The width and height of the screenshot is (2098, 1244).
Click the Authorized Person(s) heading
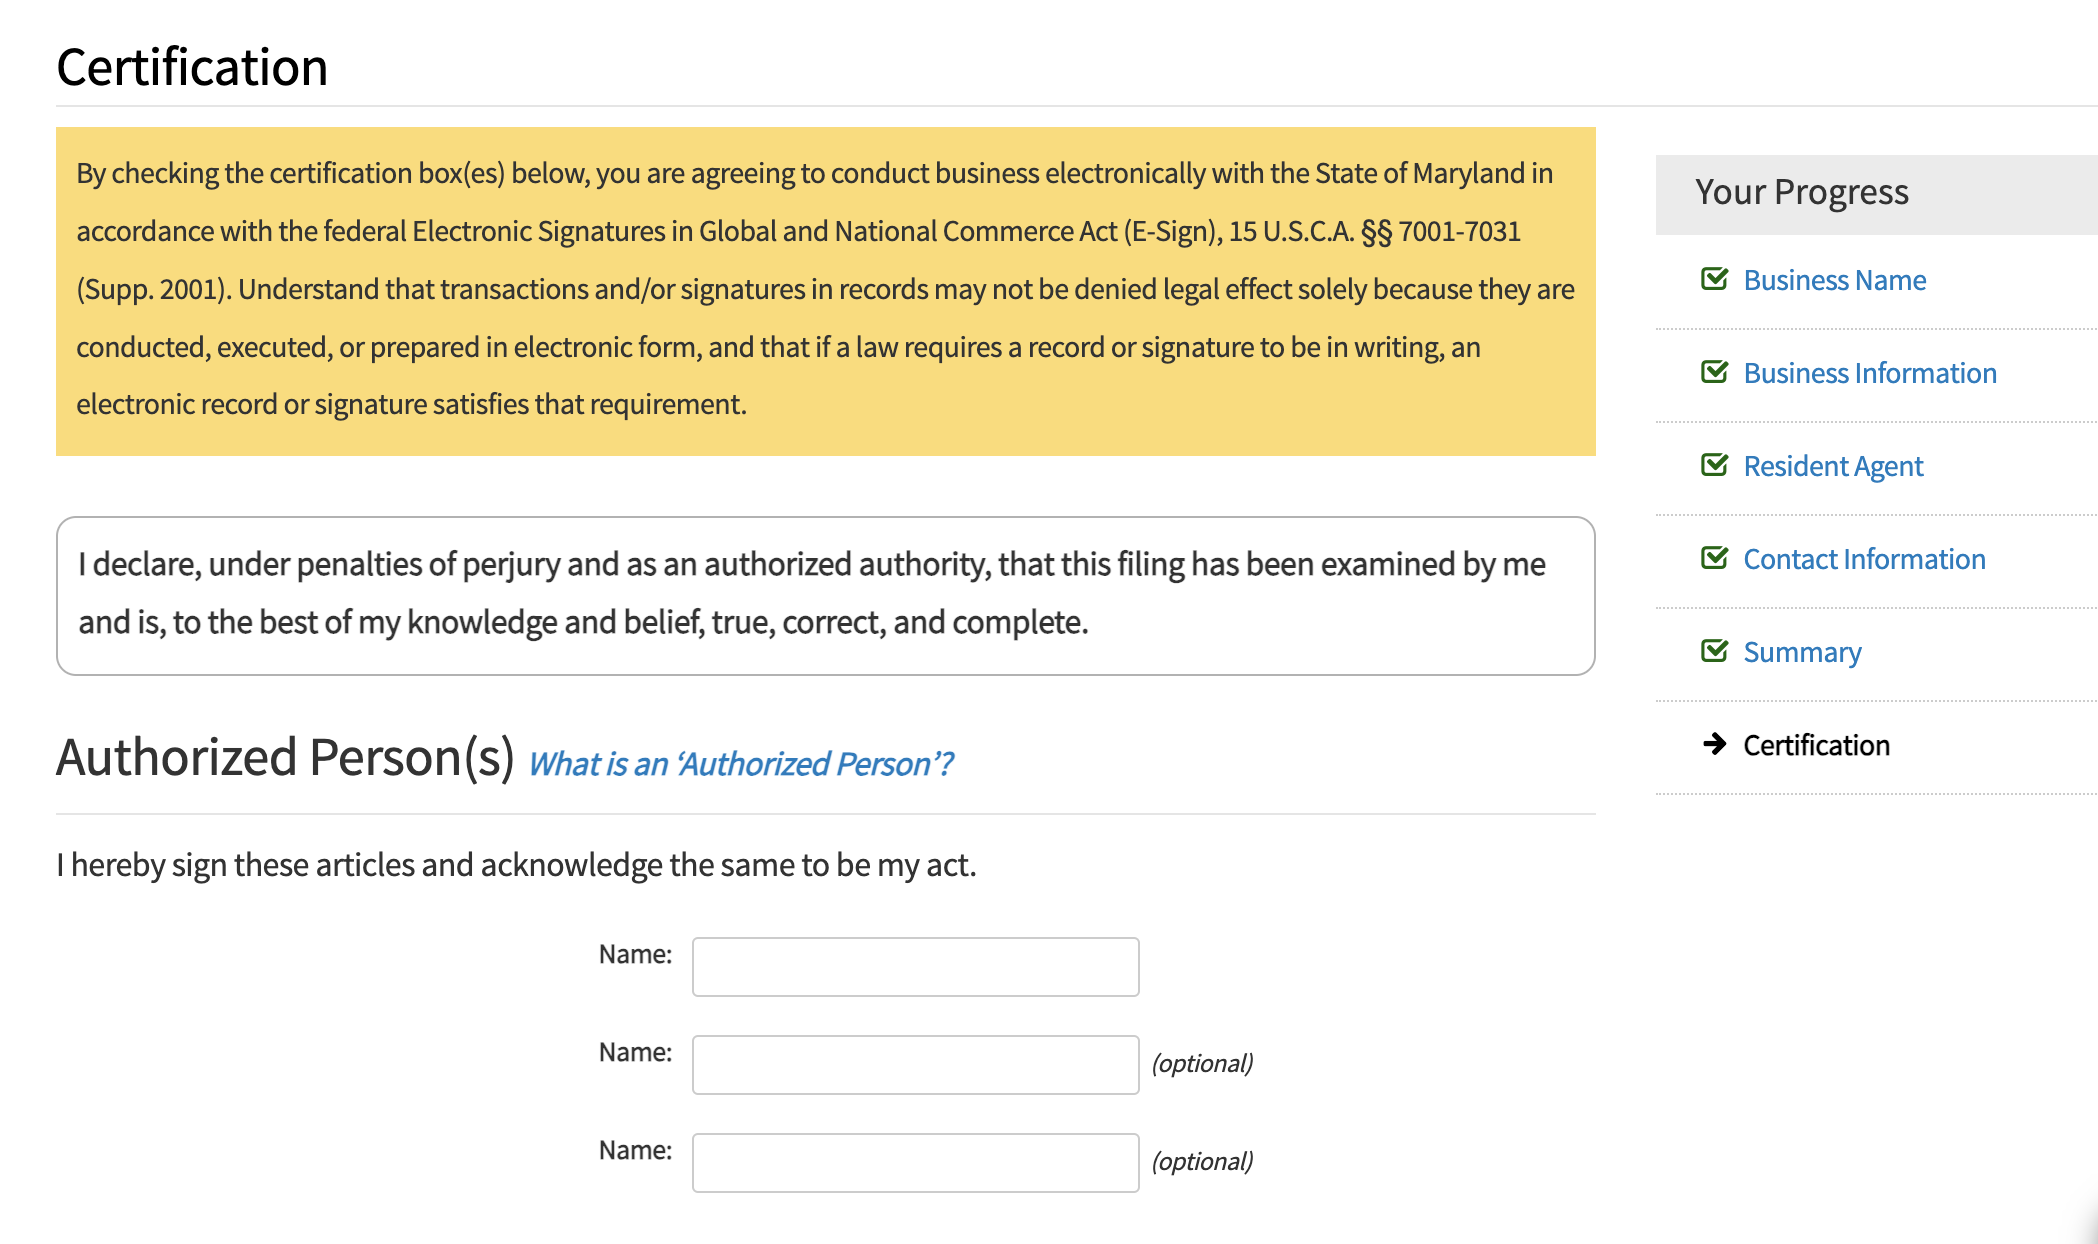(x=285, y=757)
